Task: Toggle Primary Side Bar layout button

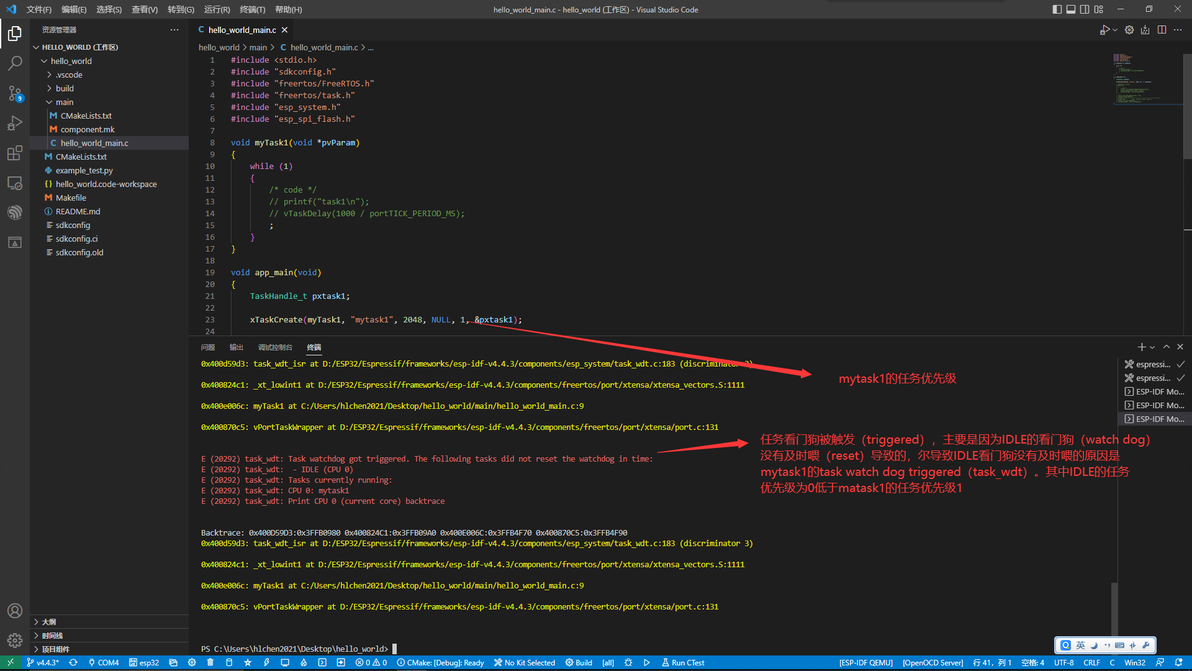Action: 1057,9
